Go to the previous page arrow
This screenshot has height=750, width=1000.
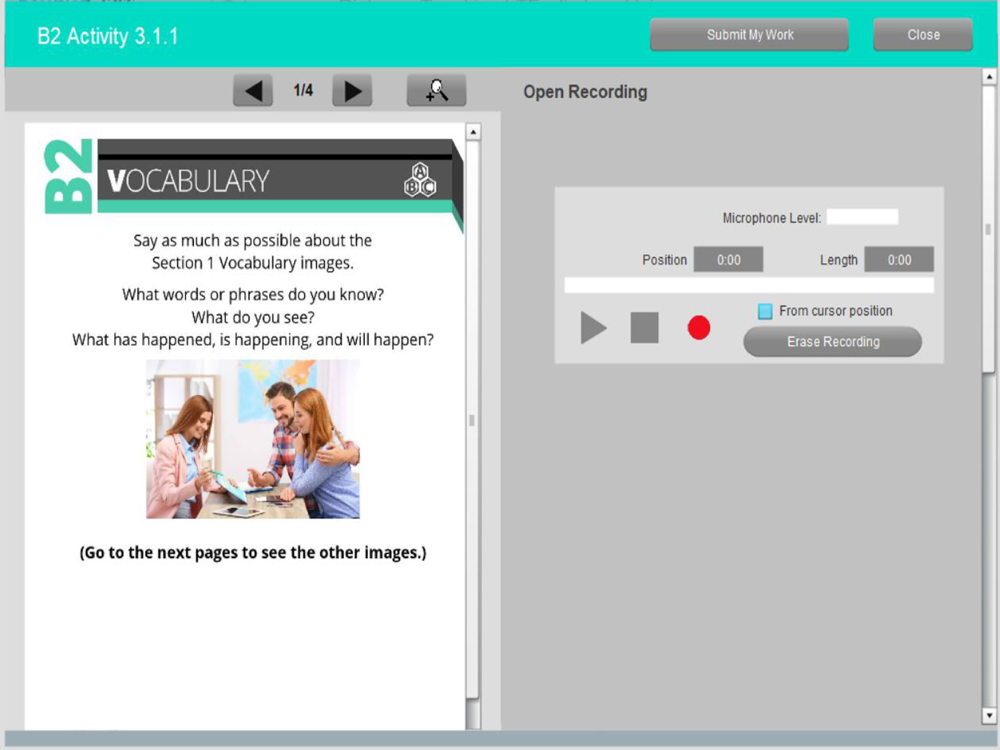pos(253,91)
